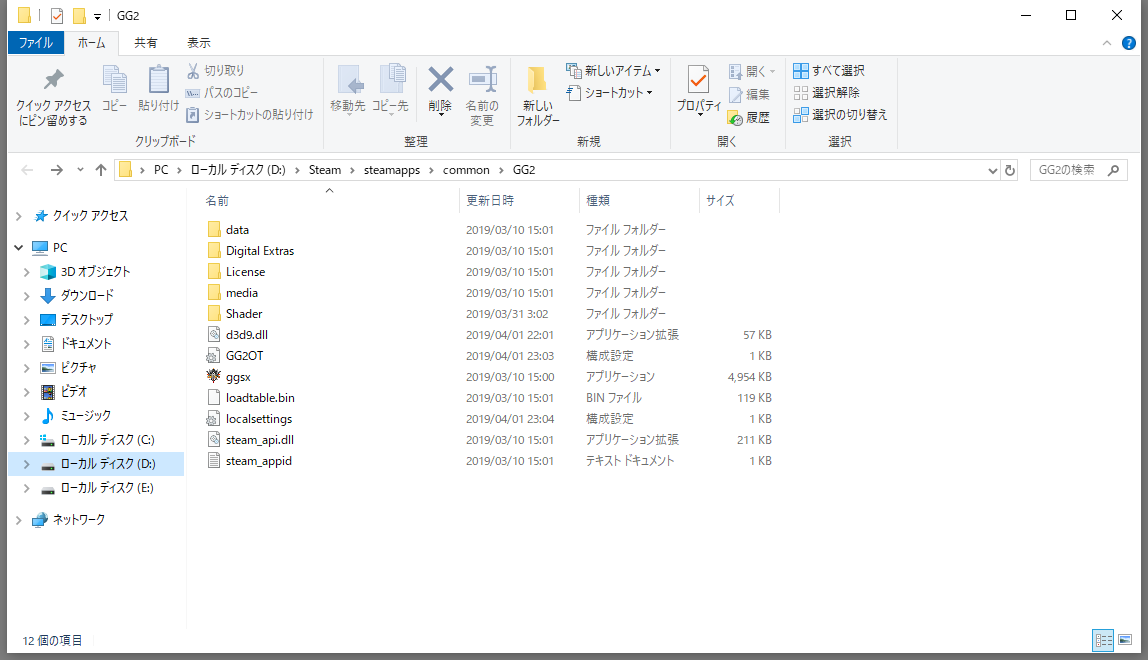Click the ggsx application file
The image size is (1148, 660).
(239, 377)
